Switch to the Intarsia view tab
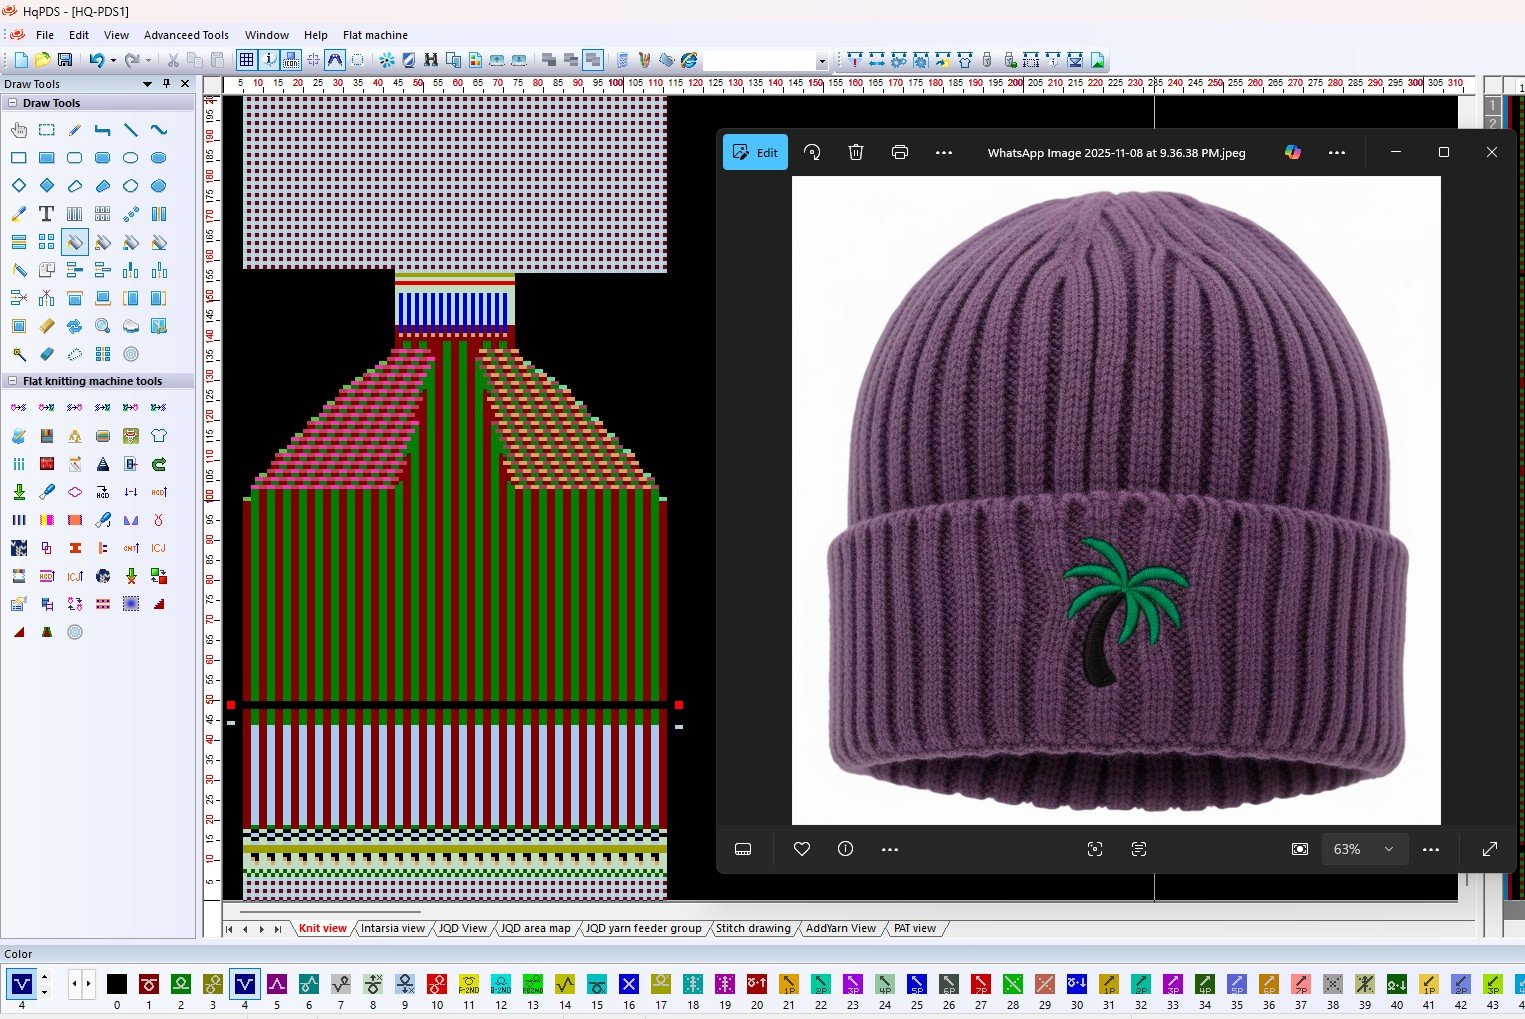 pos(392,929)
